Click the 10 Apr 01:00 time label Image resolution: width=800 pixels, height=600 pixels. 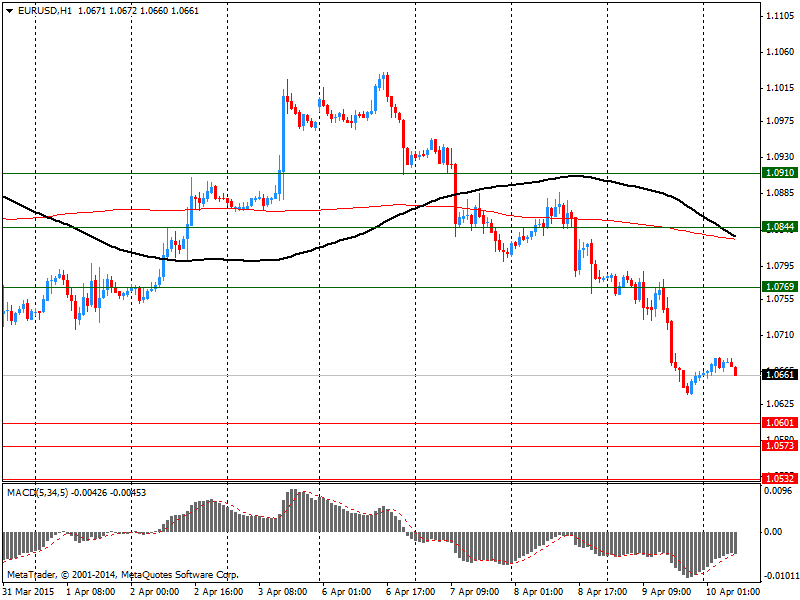pos(733,592)
